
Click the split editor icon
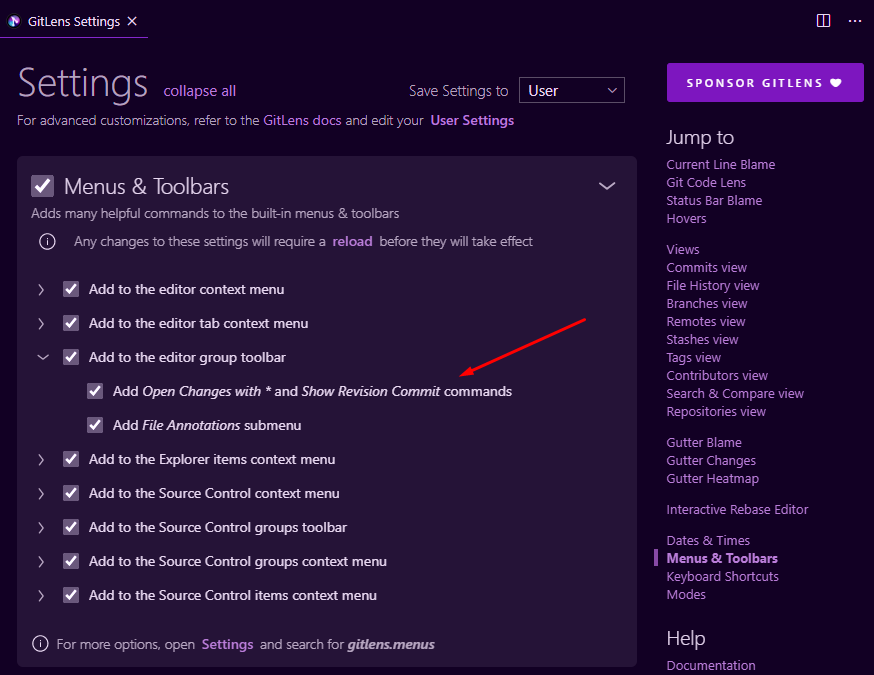tap(822, 20)
